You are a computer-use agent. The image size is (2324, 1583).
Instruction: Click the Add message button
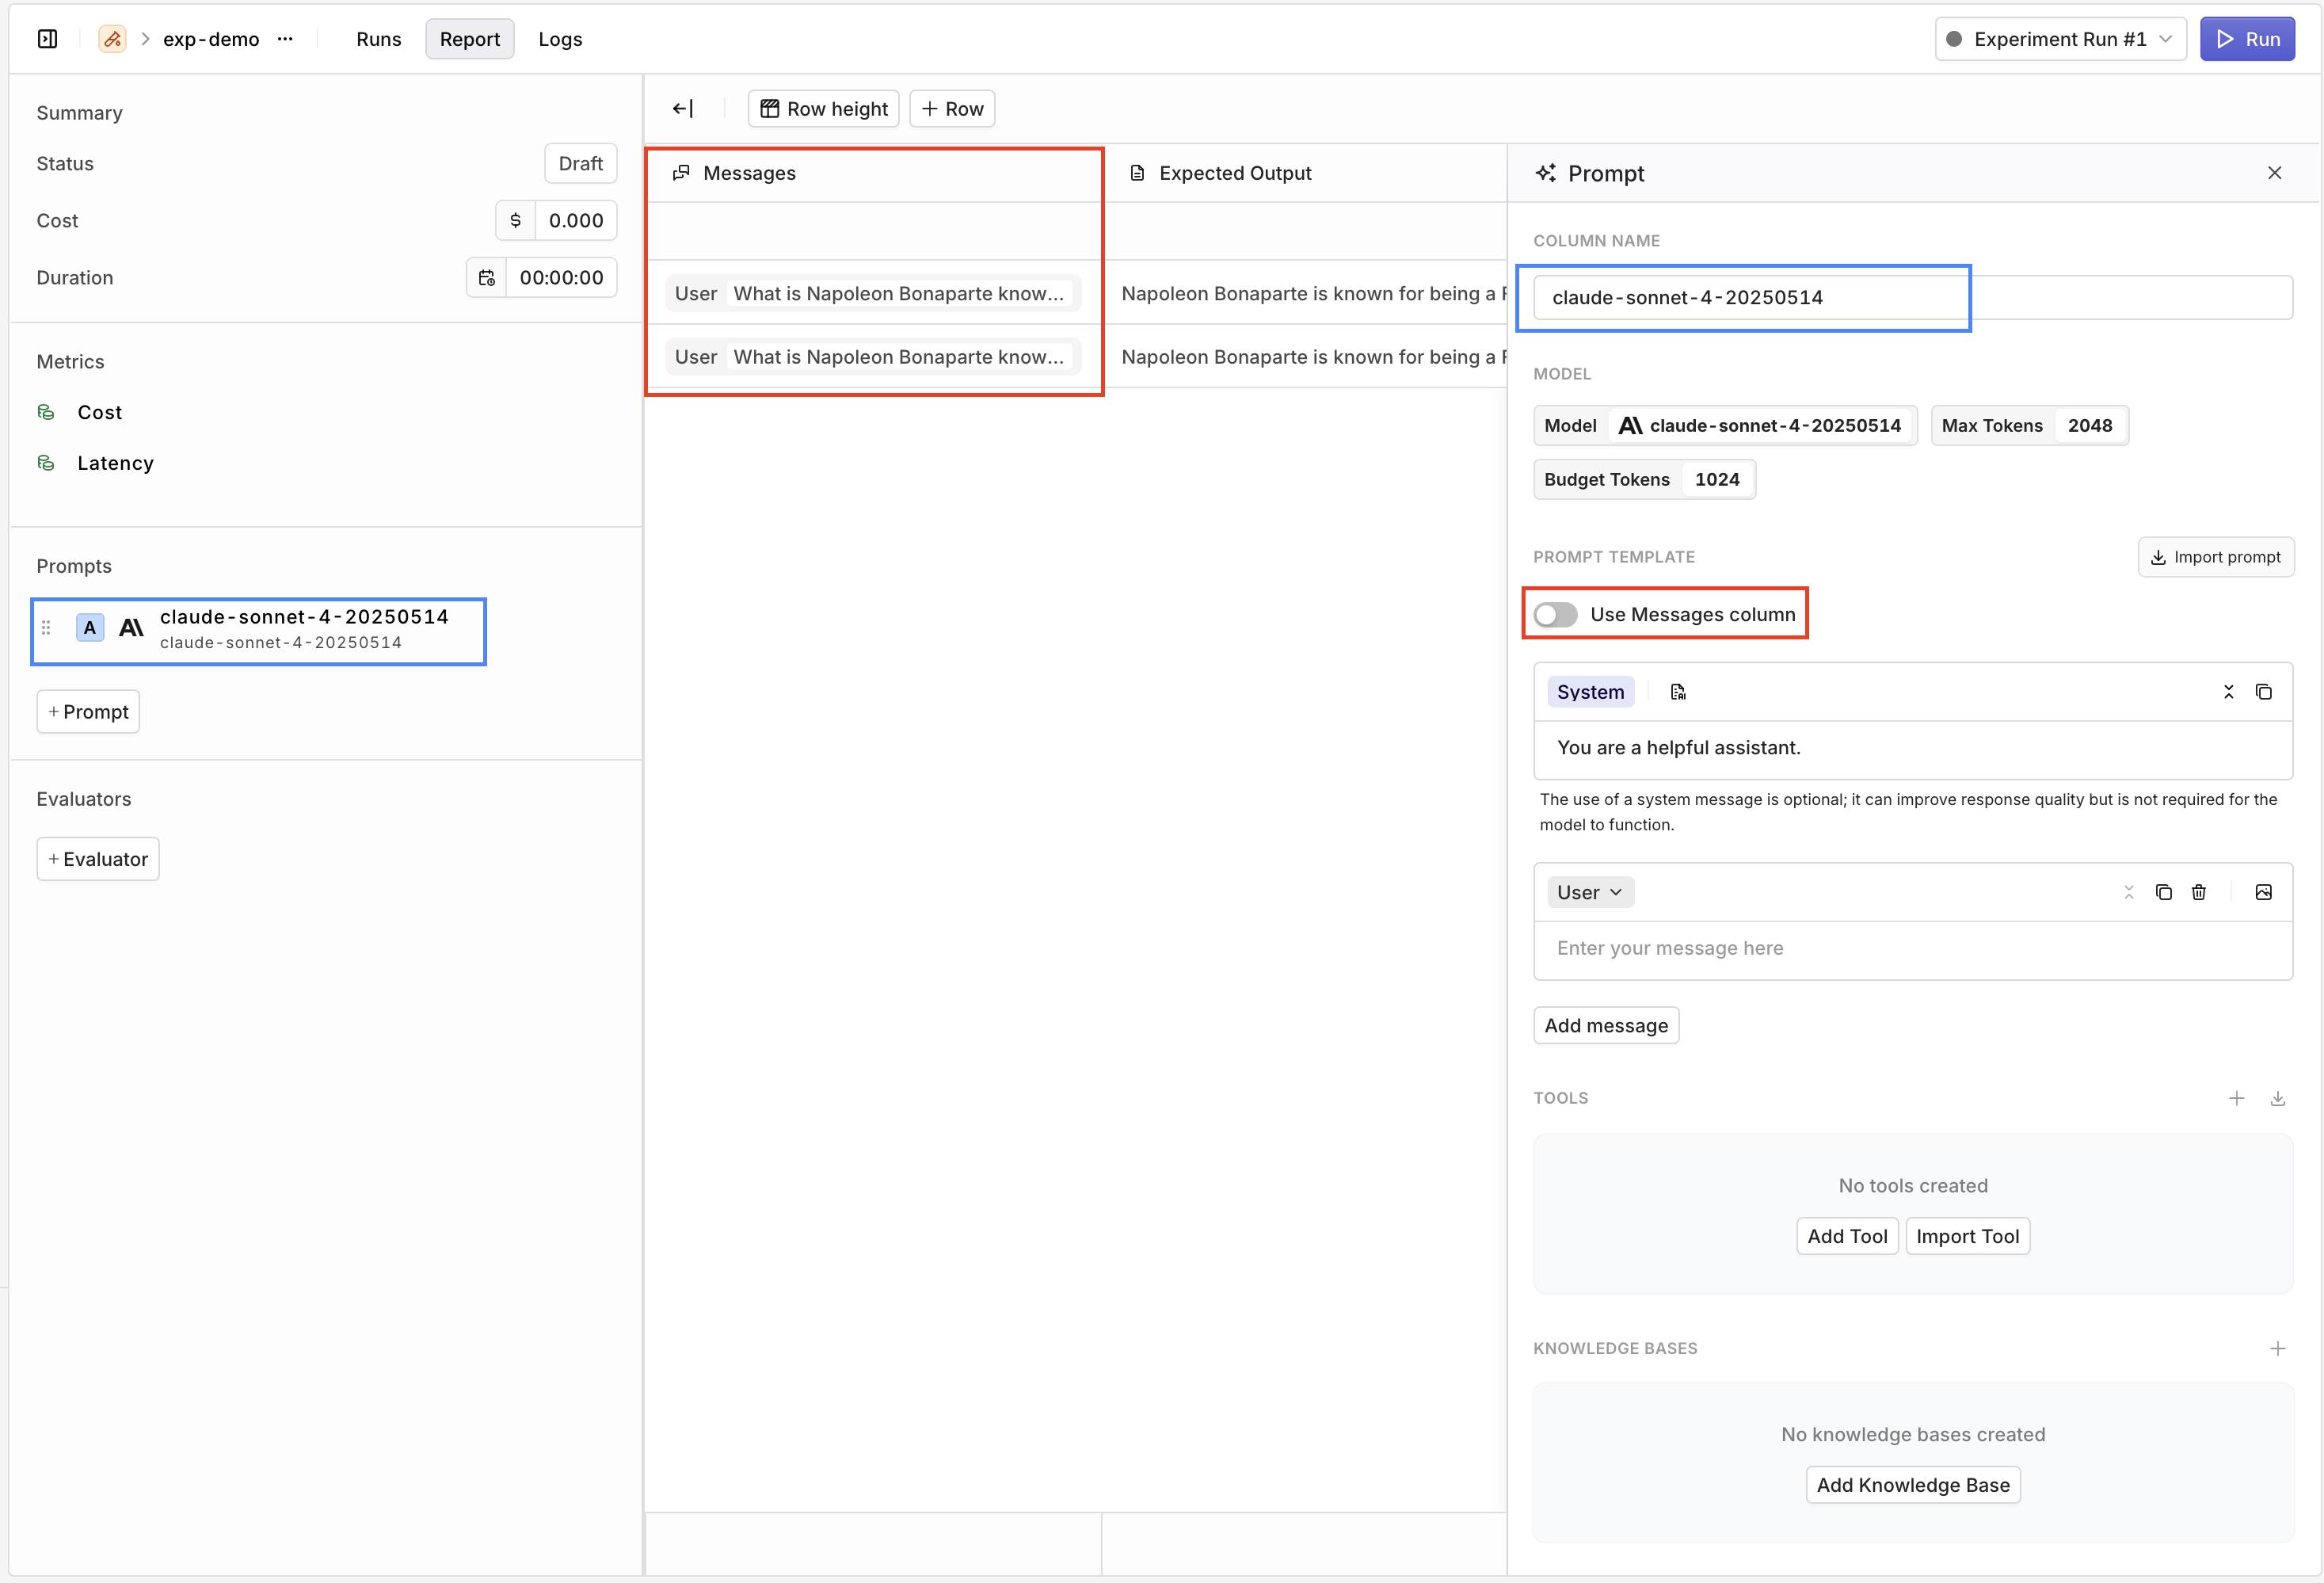pos(1606,1026)
